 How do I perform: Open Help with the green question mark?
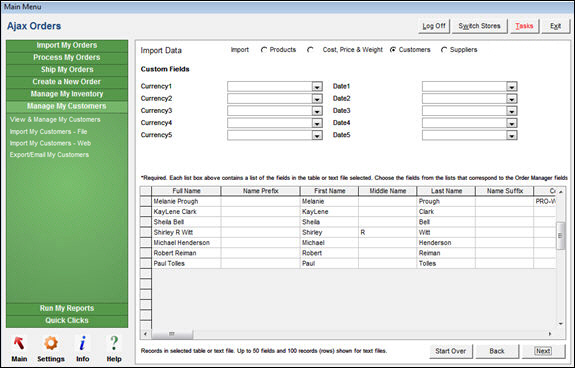(x=114, y=343)
